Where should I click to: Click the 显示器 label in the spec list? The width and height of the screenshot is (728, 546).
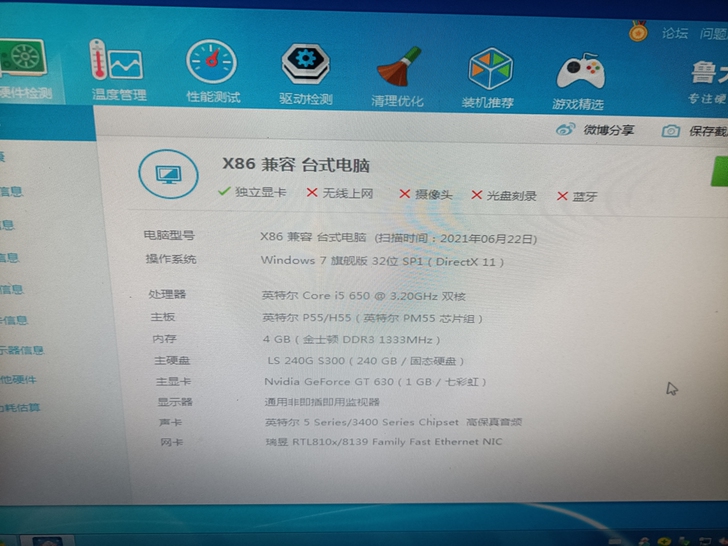pos(175,402)
